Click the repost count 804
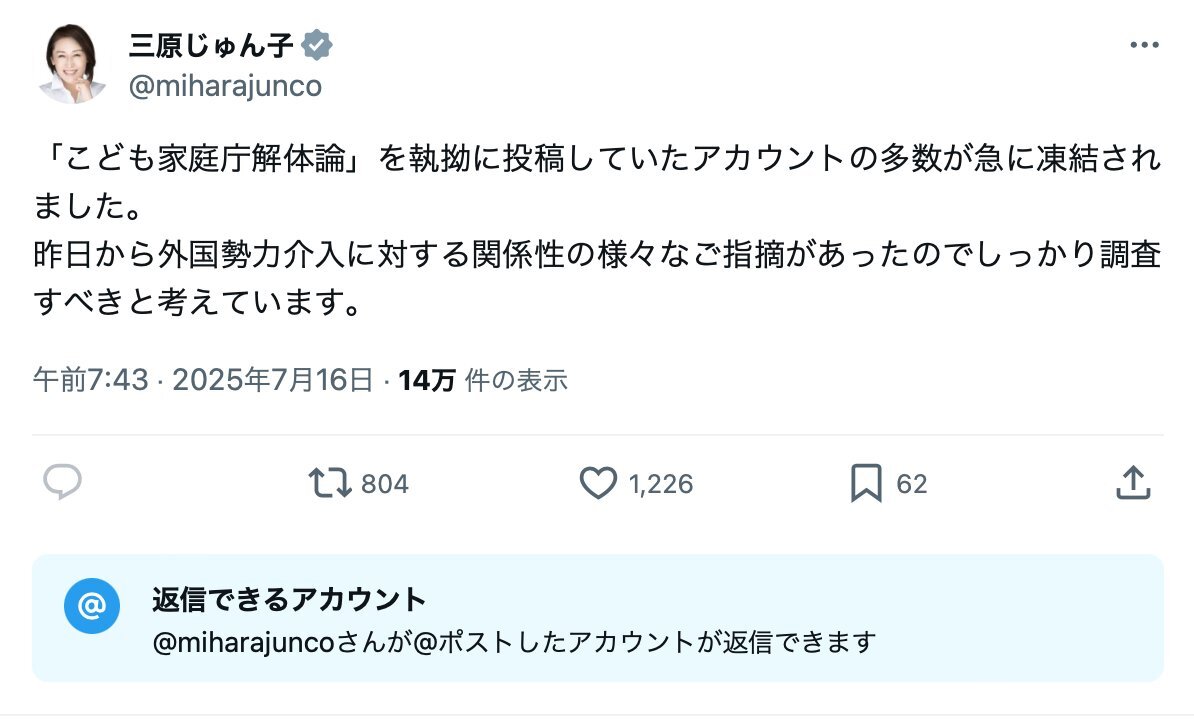1194x728 pixels. click(384, 484)
